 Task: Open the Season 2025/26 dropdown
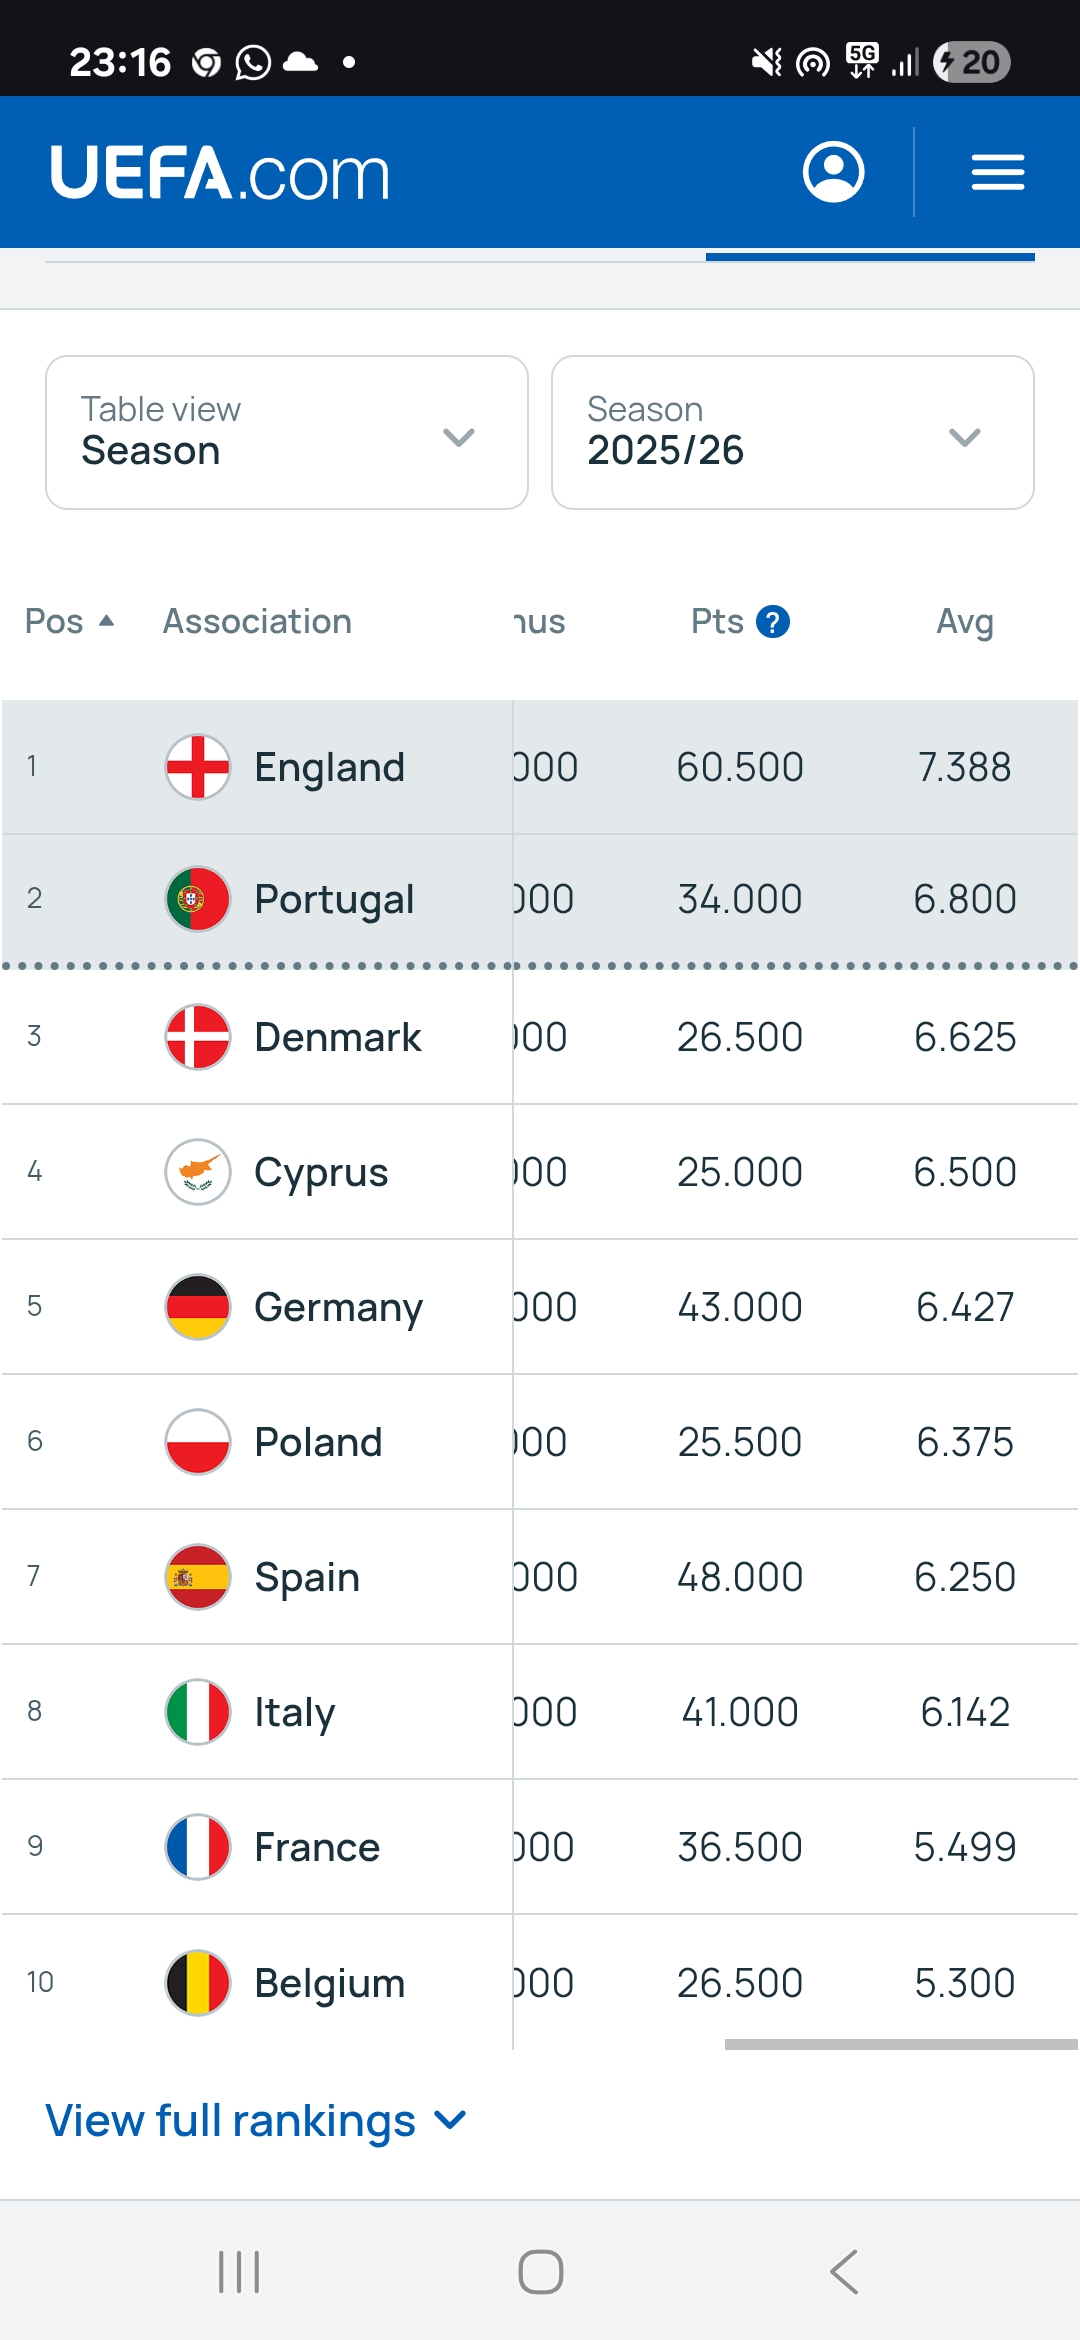pyautogui.click(x=792, y=432)
